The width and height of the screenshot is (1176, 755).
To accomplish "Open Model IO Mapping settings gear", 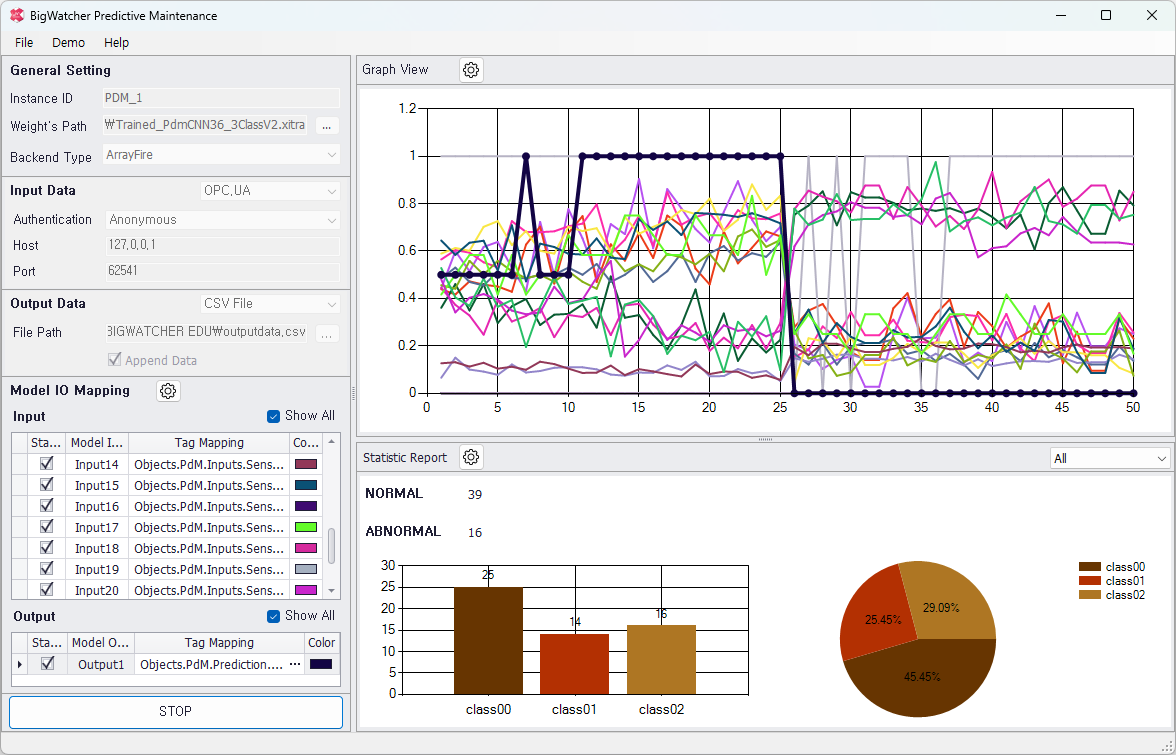I will 168,391.
